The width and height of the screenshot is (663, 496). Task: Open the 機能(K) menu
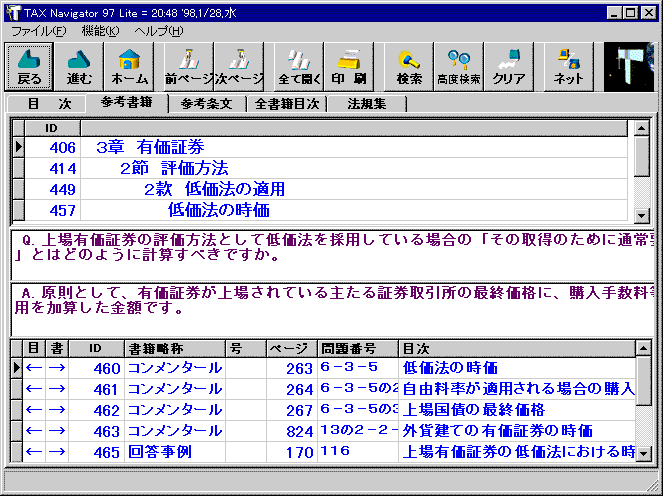(x=100, y=31)
